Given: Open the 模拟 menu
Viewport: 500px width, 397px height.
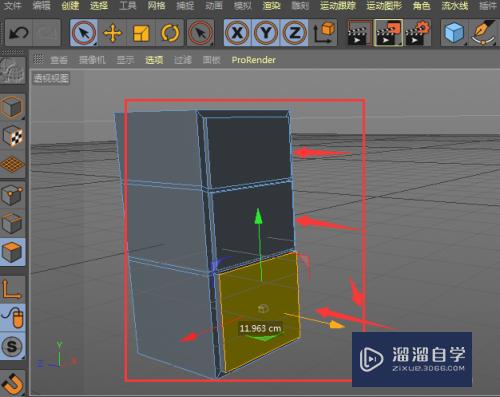Looking at the screenshot, I should pyautogui.click(x=242, y=6).
